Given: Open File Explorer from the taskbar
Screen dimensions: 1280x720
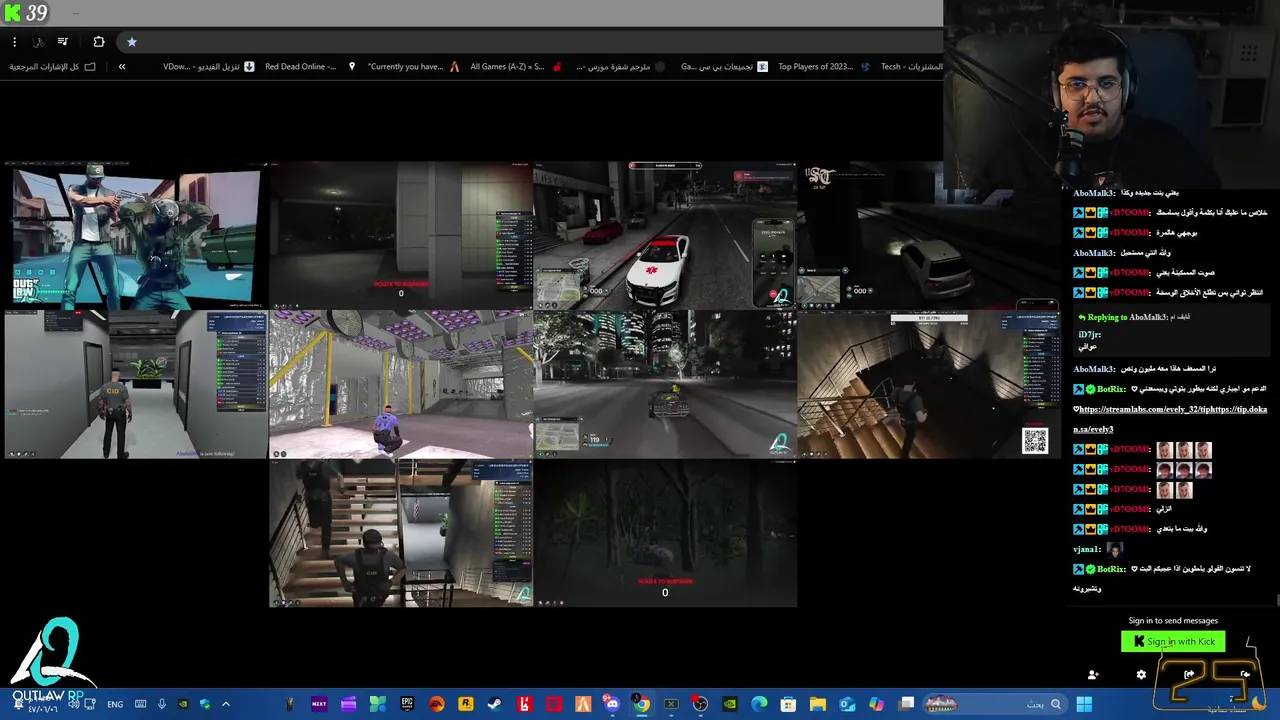Looking at the screenshot, I should (x=817, y=704).
